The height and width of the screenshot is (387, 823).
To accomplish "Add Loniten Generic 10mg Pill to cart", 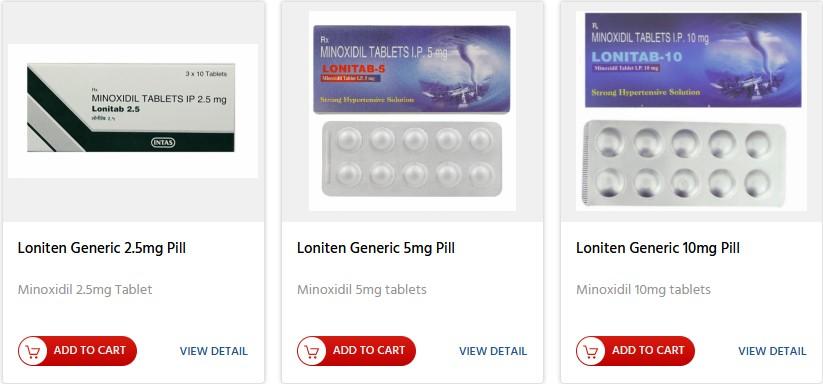I will tap(636, 351).
